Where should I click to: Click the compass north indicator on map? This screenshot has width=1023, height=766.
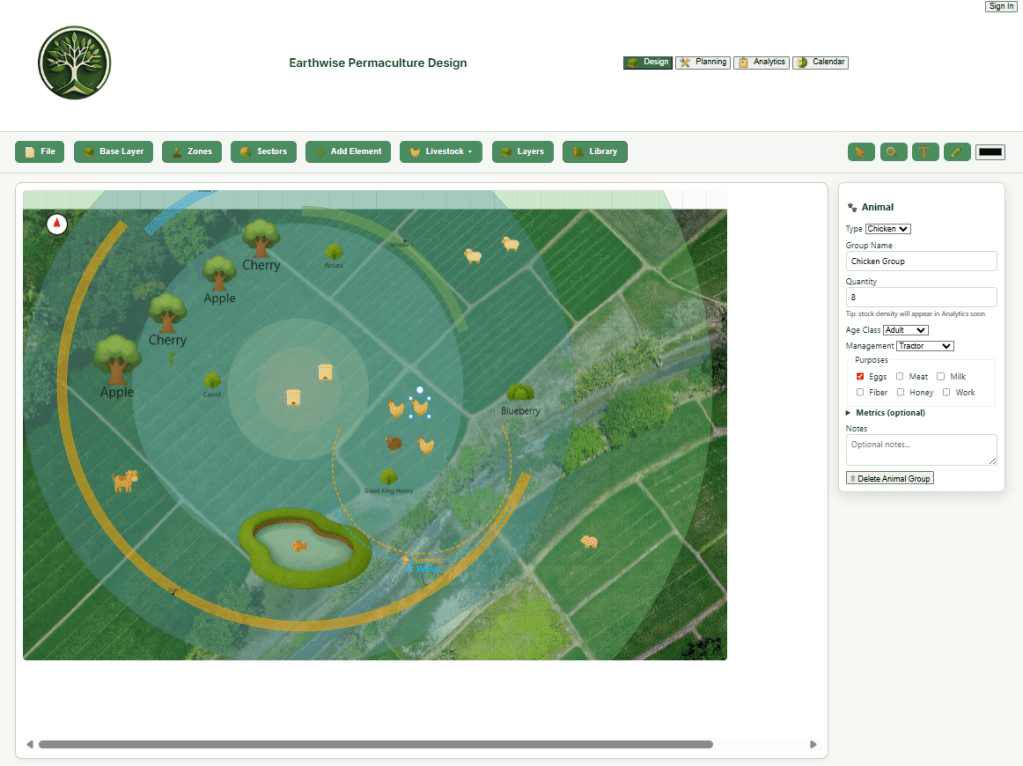57,223
